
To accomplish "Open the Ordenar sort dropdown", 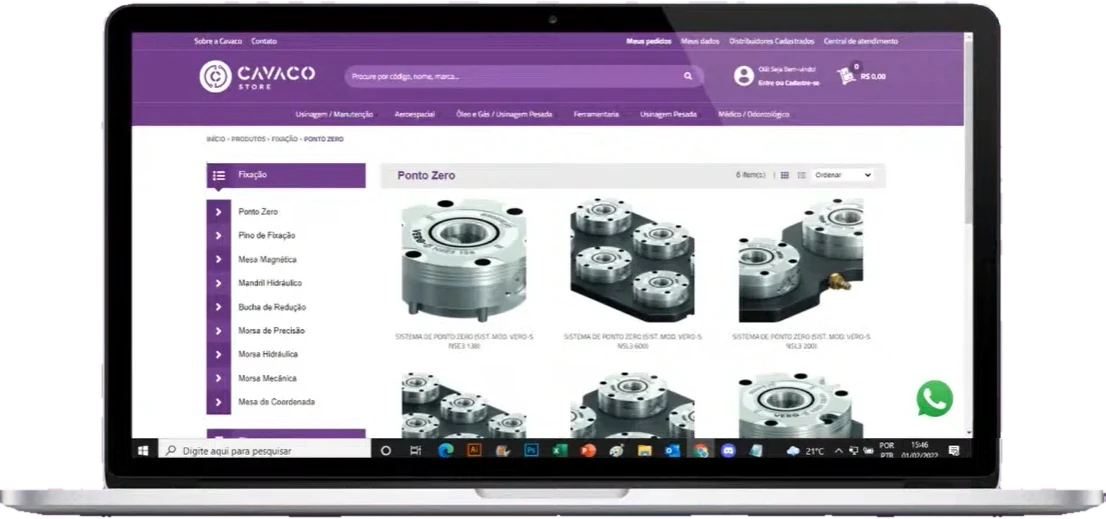I will point(843,175).
